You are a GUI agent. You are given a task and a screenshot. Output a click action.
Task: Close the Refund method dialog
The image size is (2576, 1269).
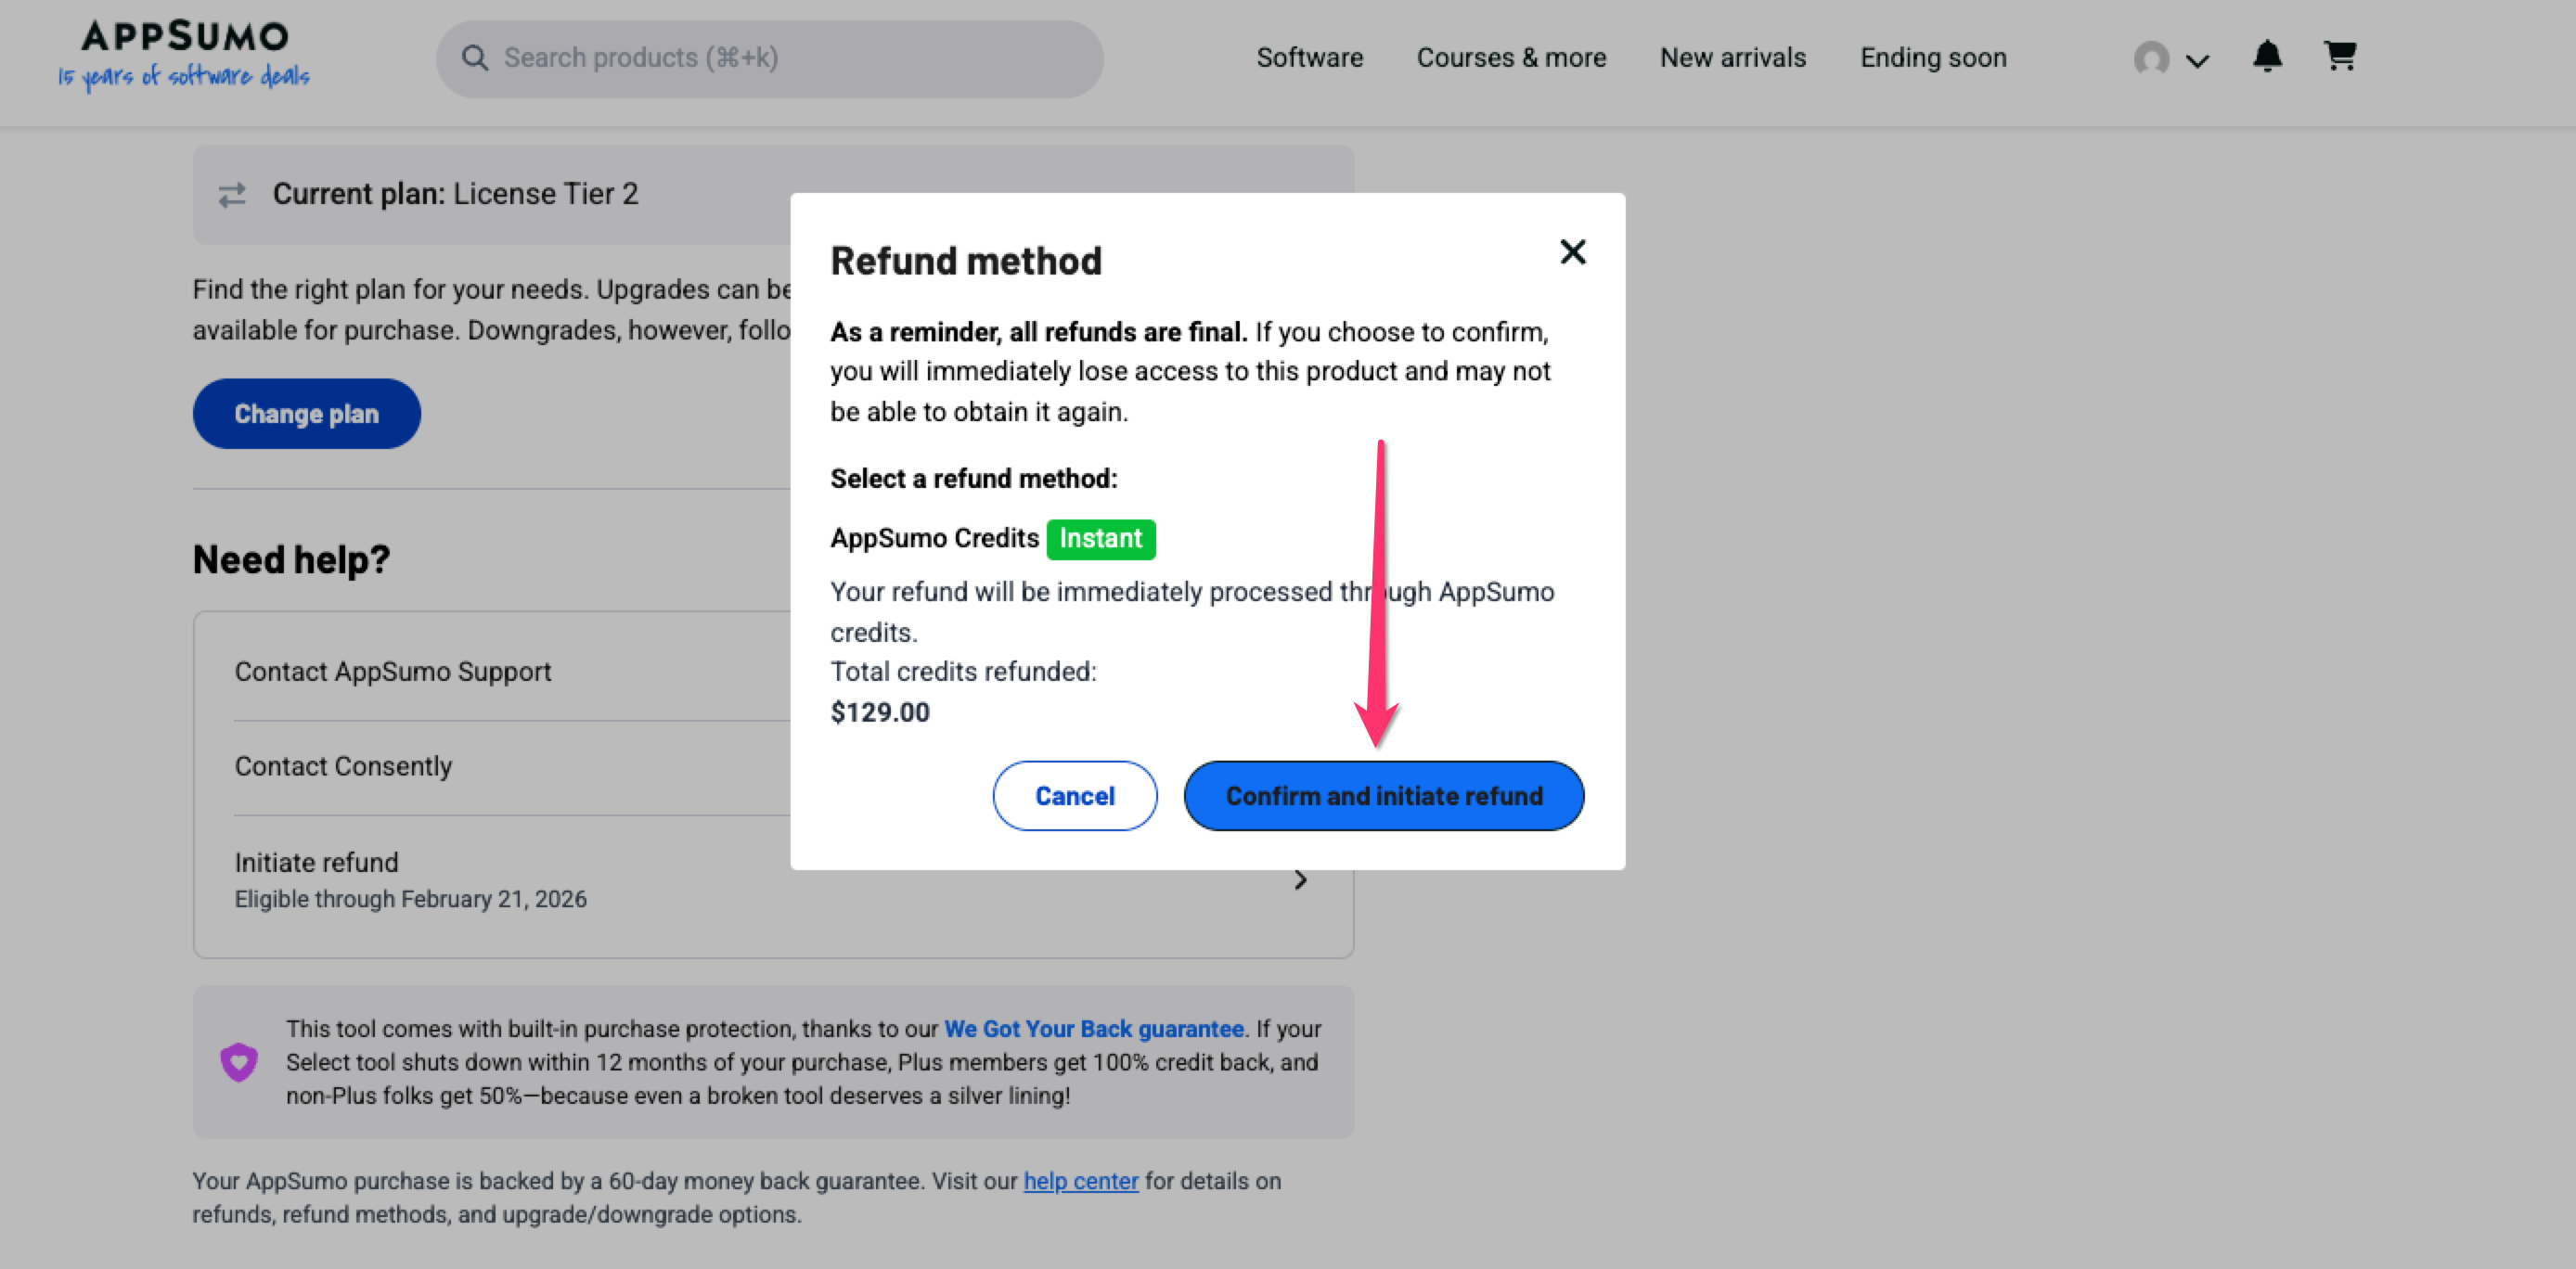(1572, 252)
